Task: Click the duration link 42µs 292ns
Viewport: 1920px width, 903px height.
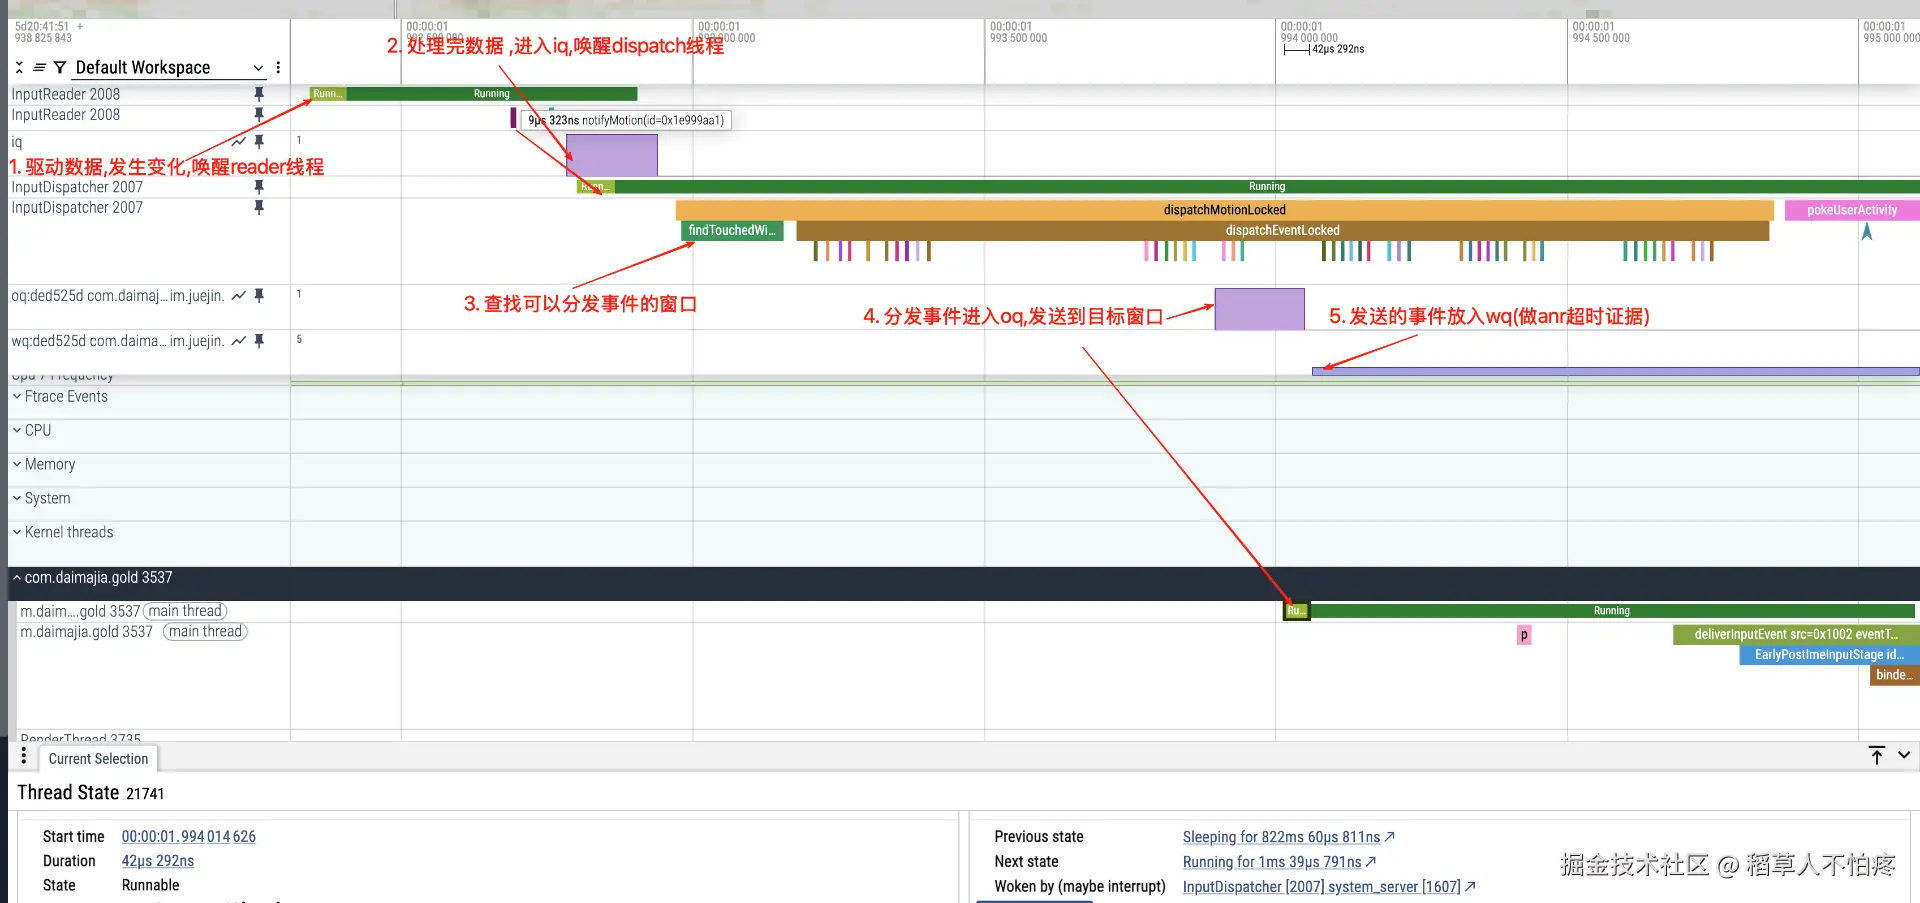Action: pos(158,861)
